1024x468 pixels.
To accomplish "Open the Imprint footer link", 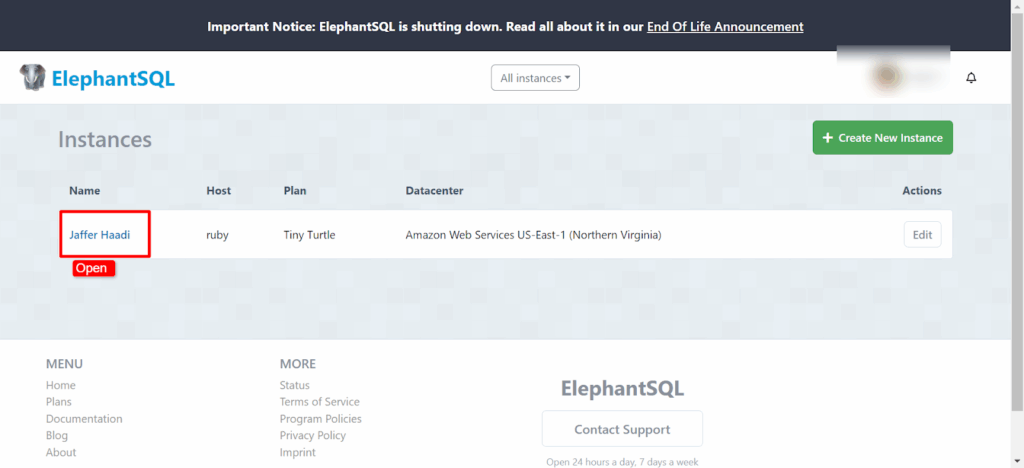I will point(298,452).
